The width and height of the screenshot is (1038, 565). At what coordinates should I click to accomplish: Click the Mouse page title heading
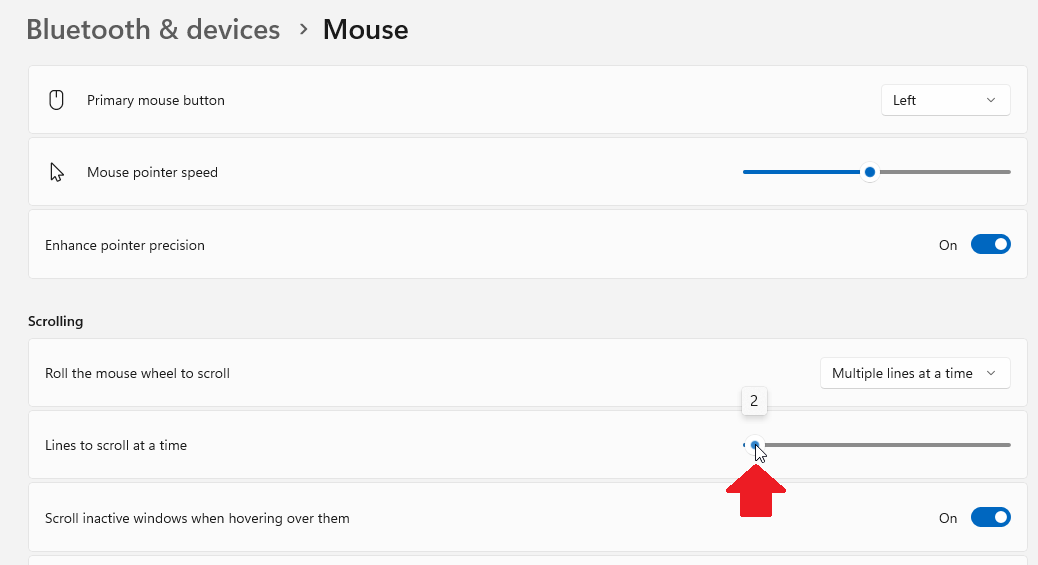tap(365, 30)
